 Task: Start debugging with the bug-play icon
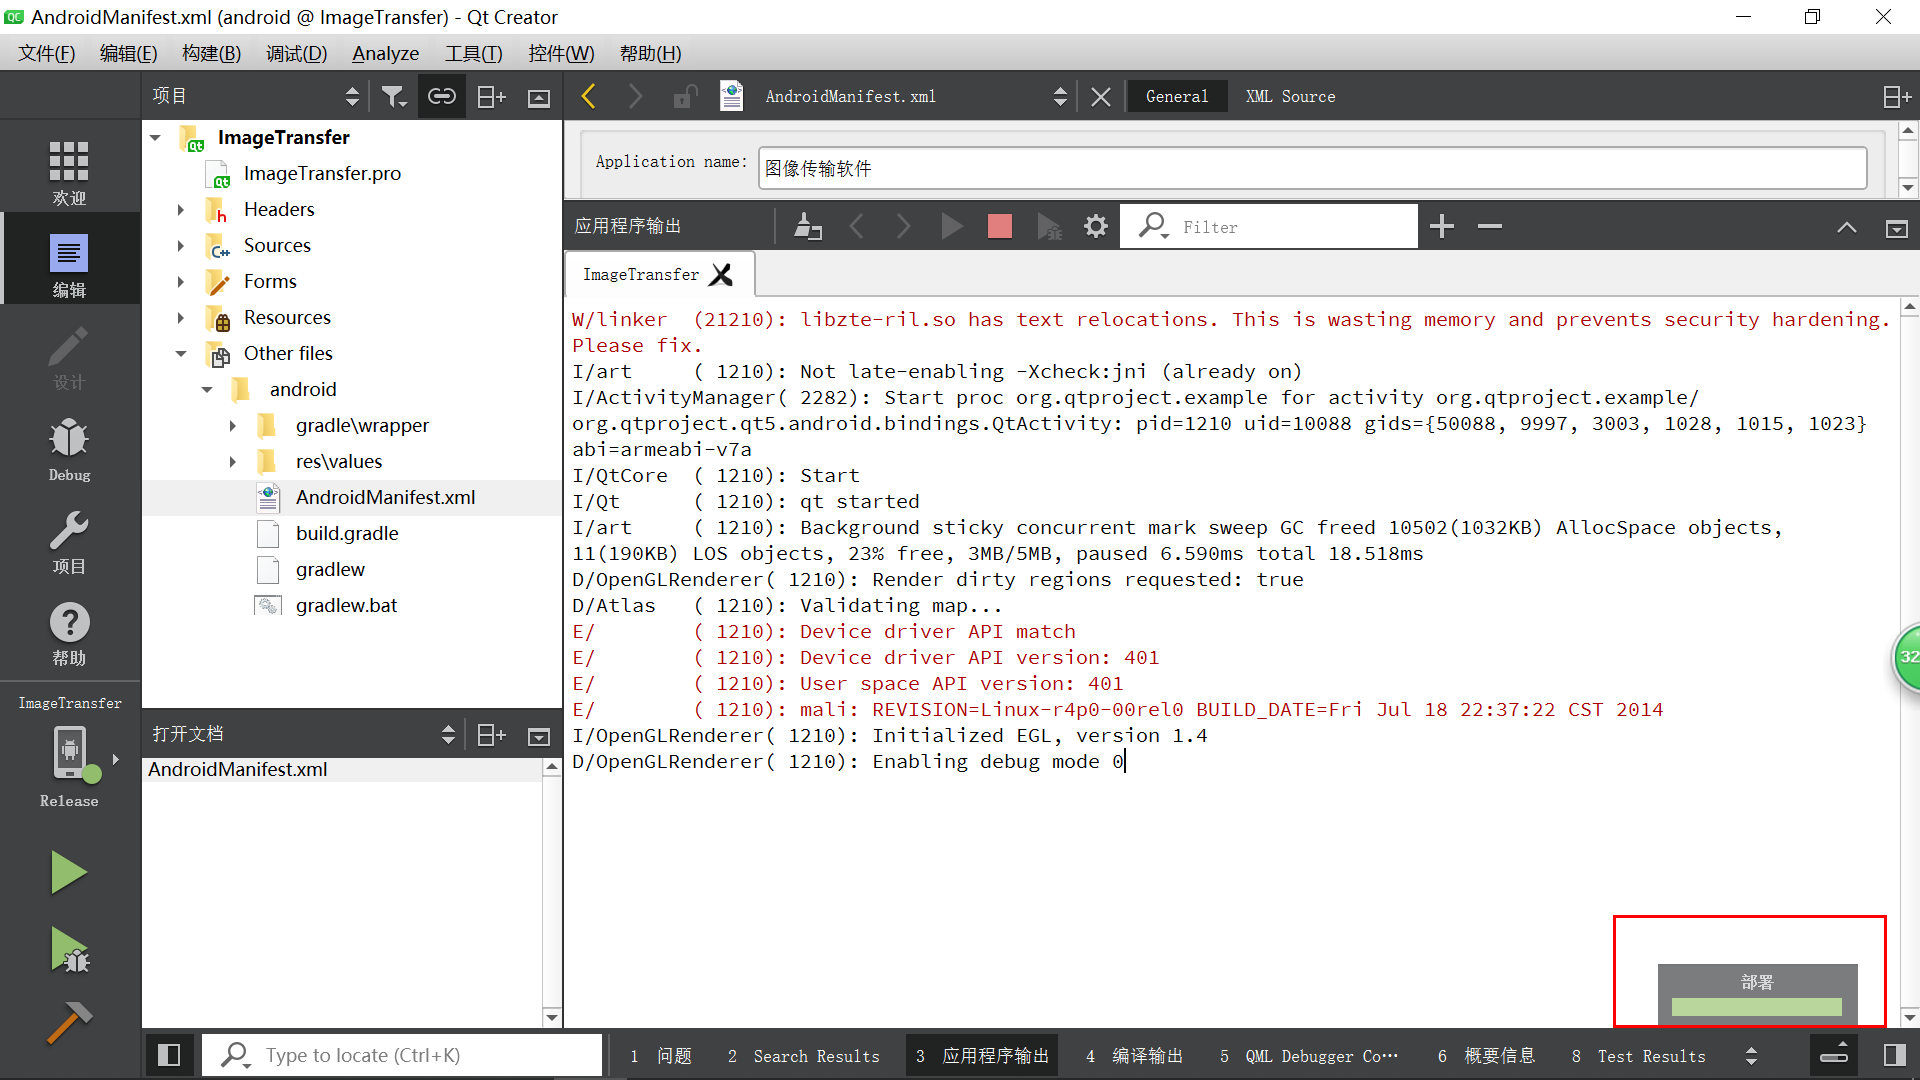click(68, 950)
